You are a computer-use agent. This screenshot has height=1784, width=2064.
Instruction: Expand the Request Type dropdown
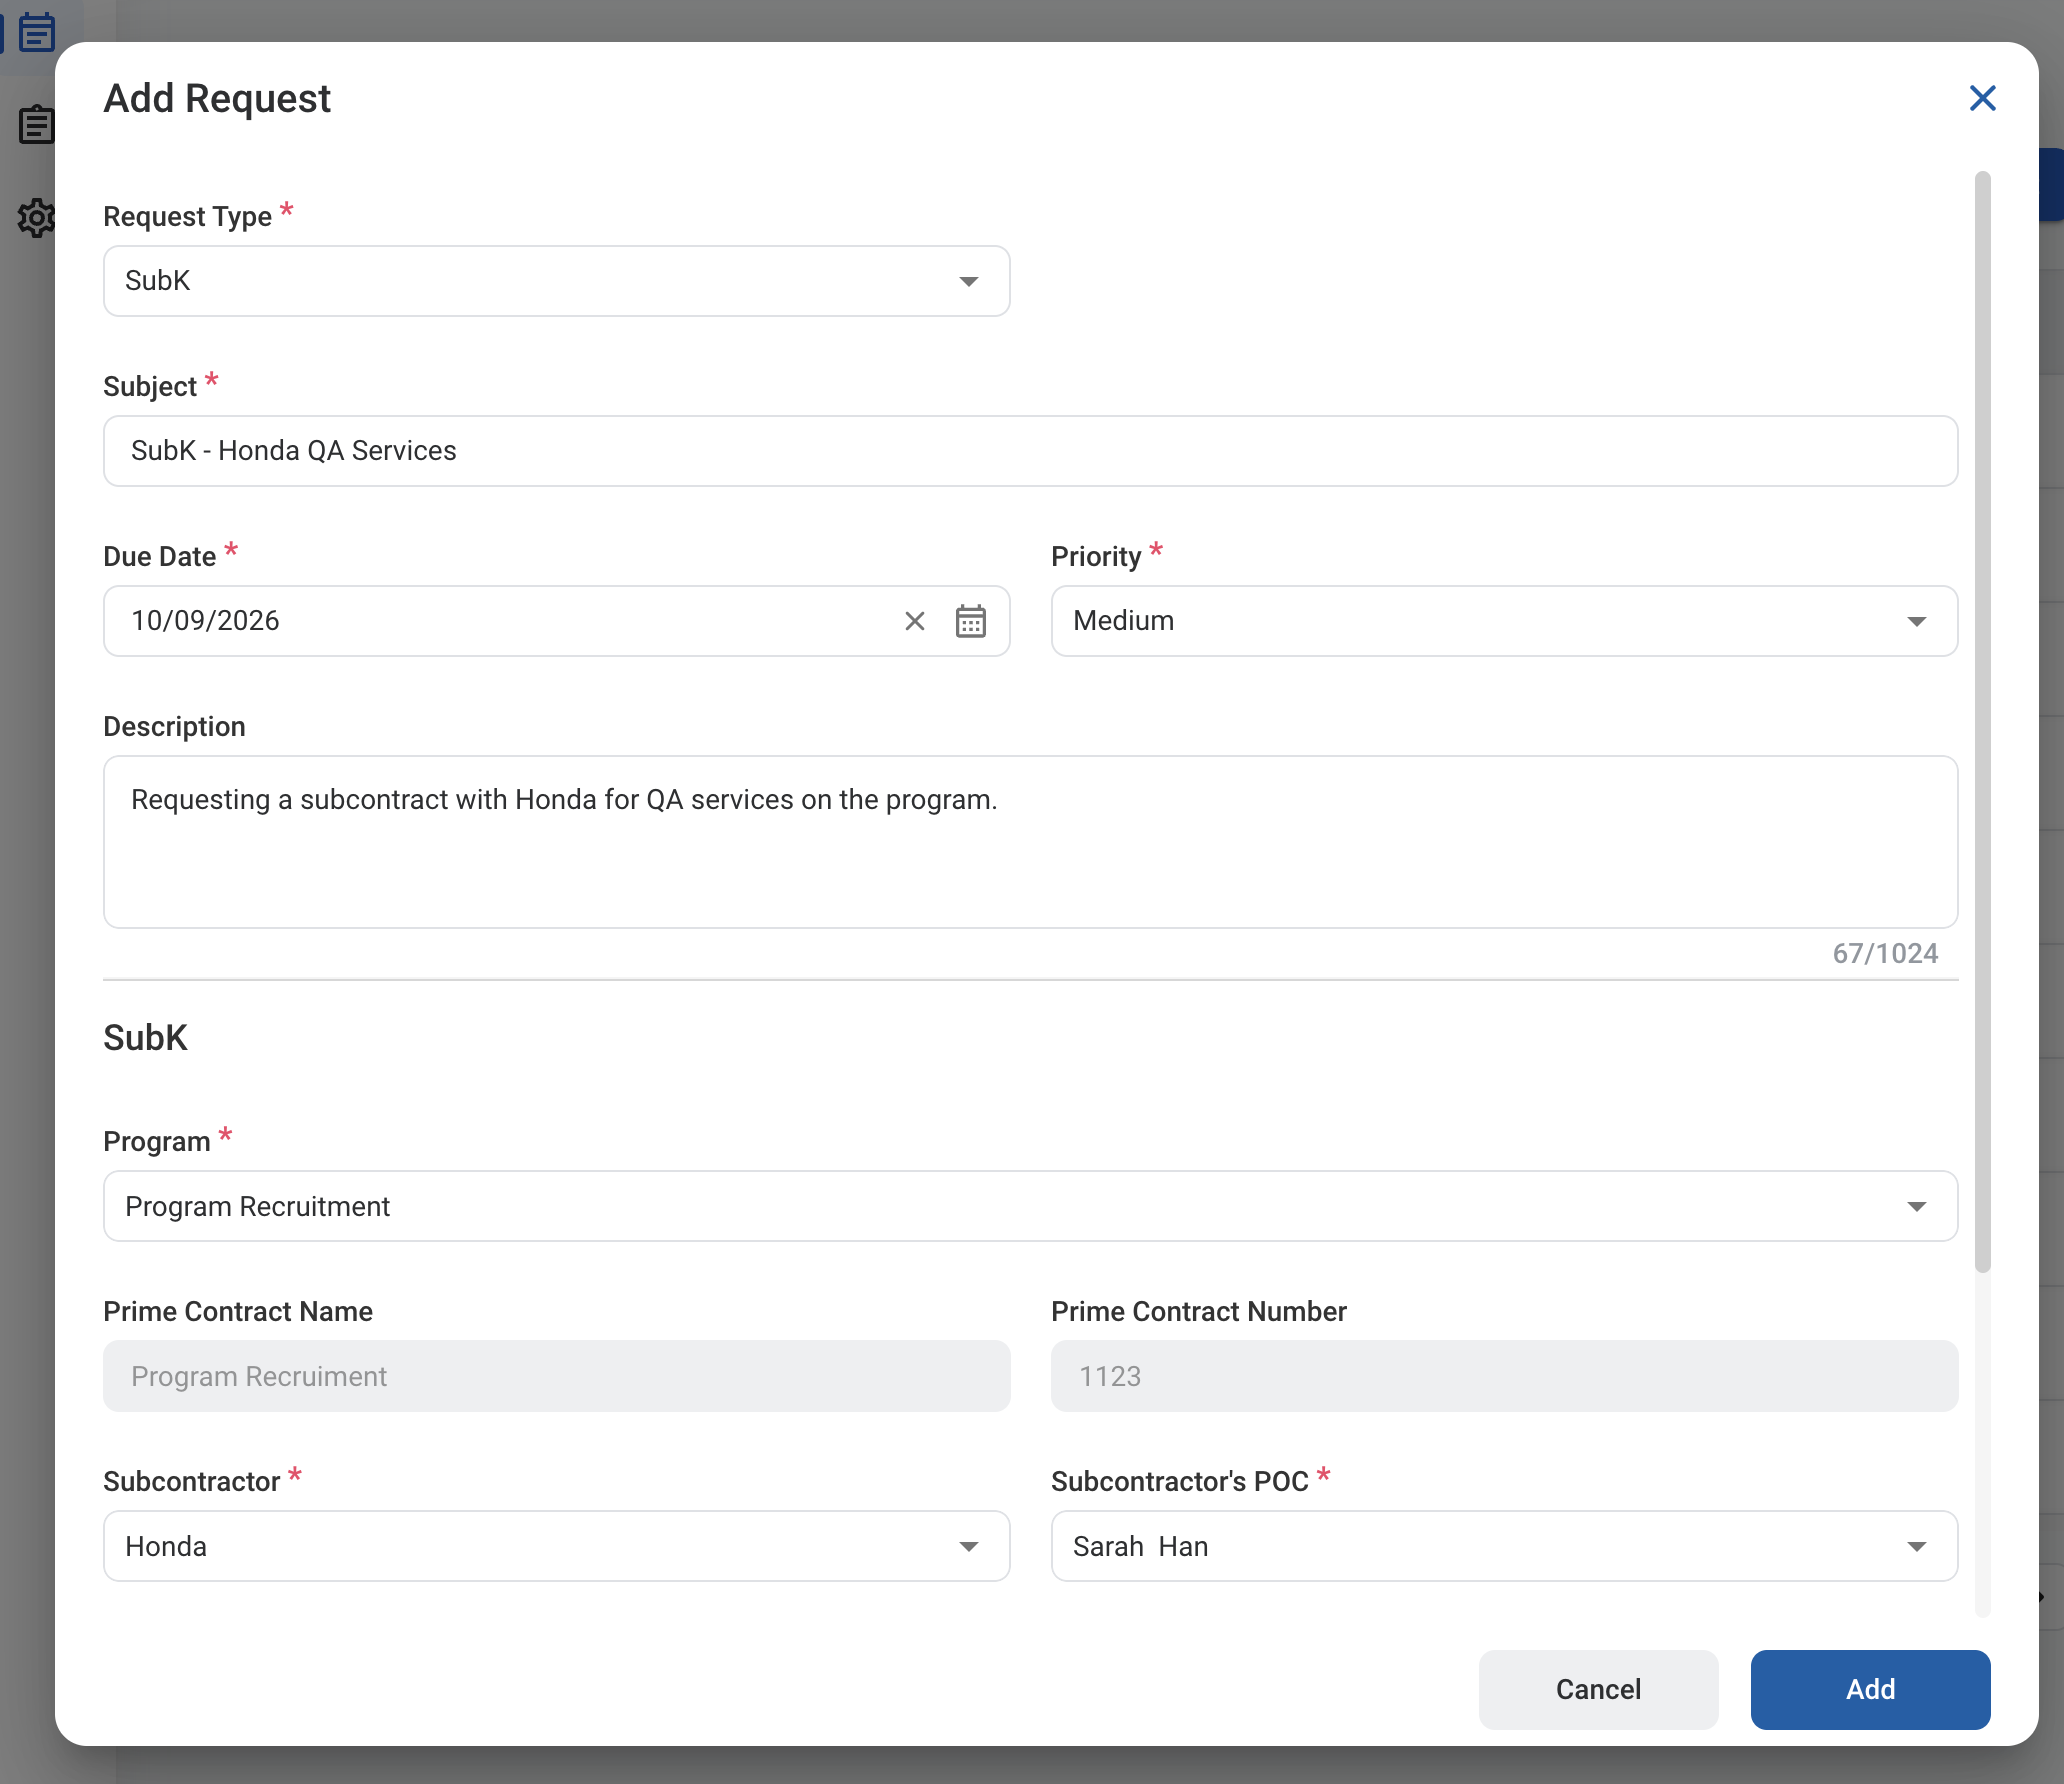556,281
